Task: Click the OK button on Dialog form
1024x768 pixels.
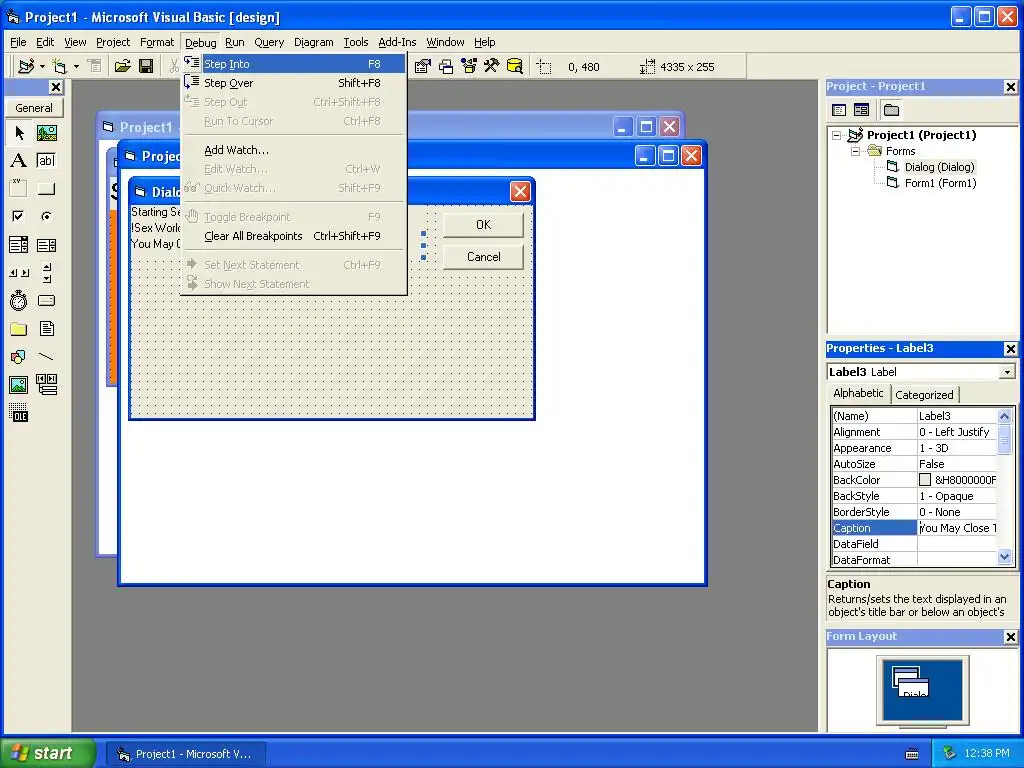Action: (x=483, y=225)
